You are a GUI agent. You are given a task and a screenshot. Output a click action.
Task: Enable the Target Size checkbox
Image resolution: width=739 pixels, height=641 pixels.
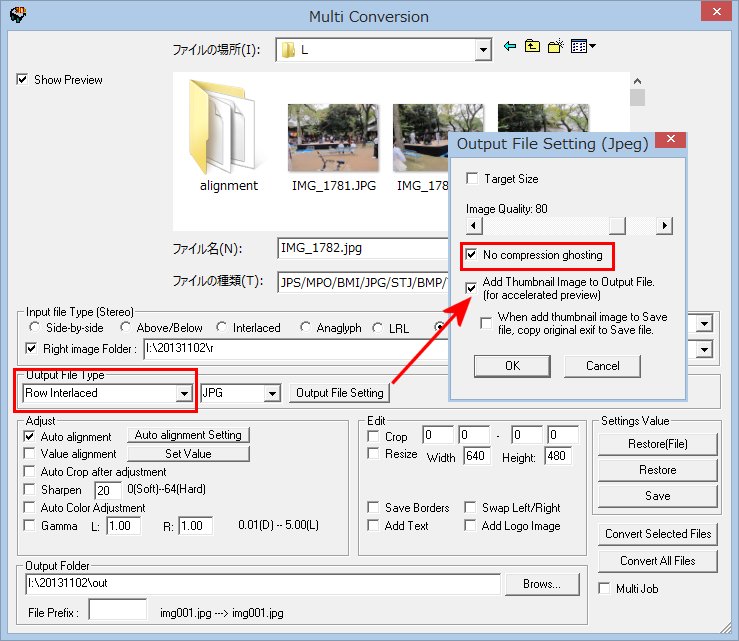point(472,179)
